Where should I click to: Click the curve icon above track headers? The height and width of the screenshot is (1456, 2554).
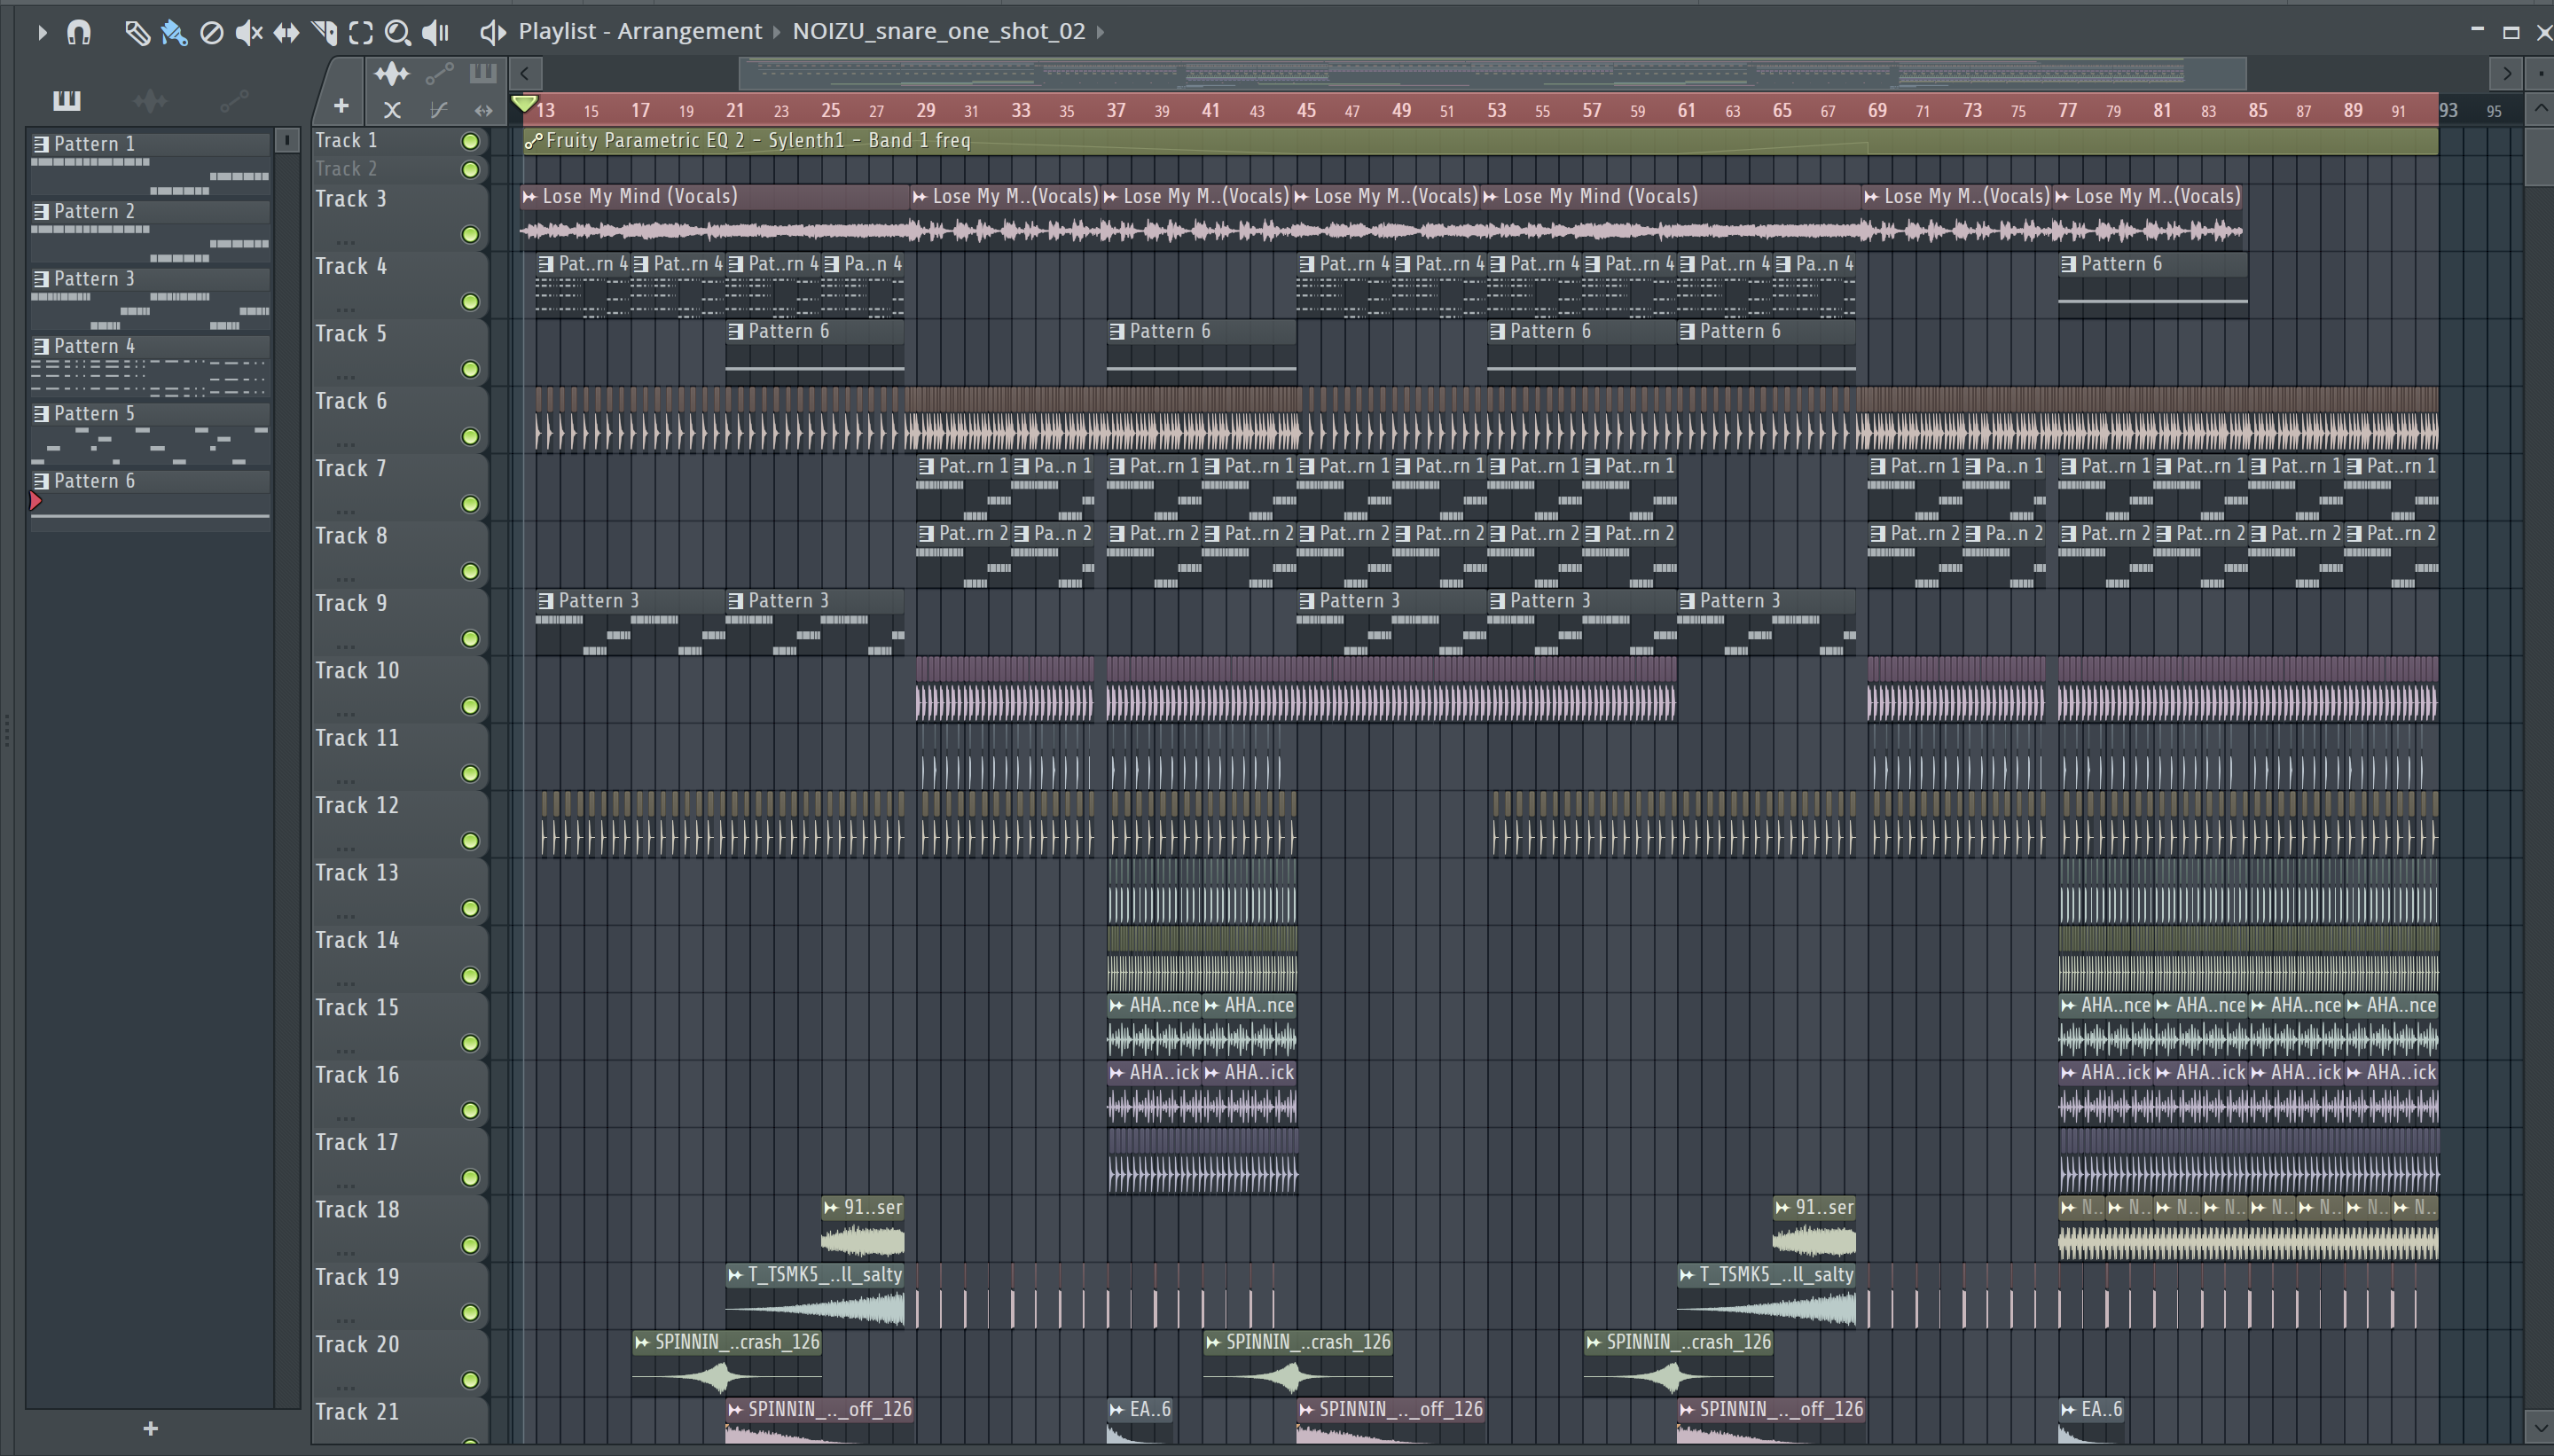click(x=438, y=109)
